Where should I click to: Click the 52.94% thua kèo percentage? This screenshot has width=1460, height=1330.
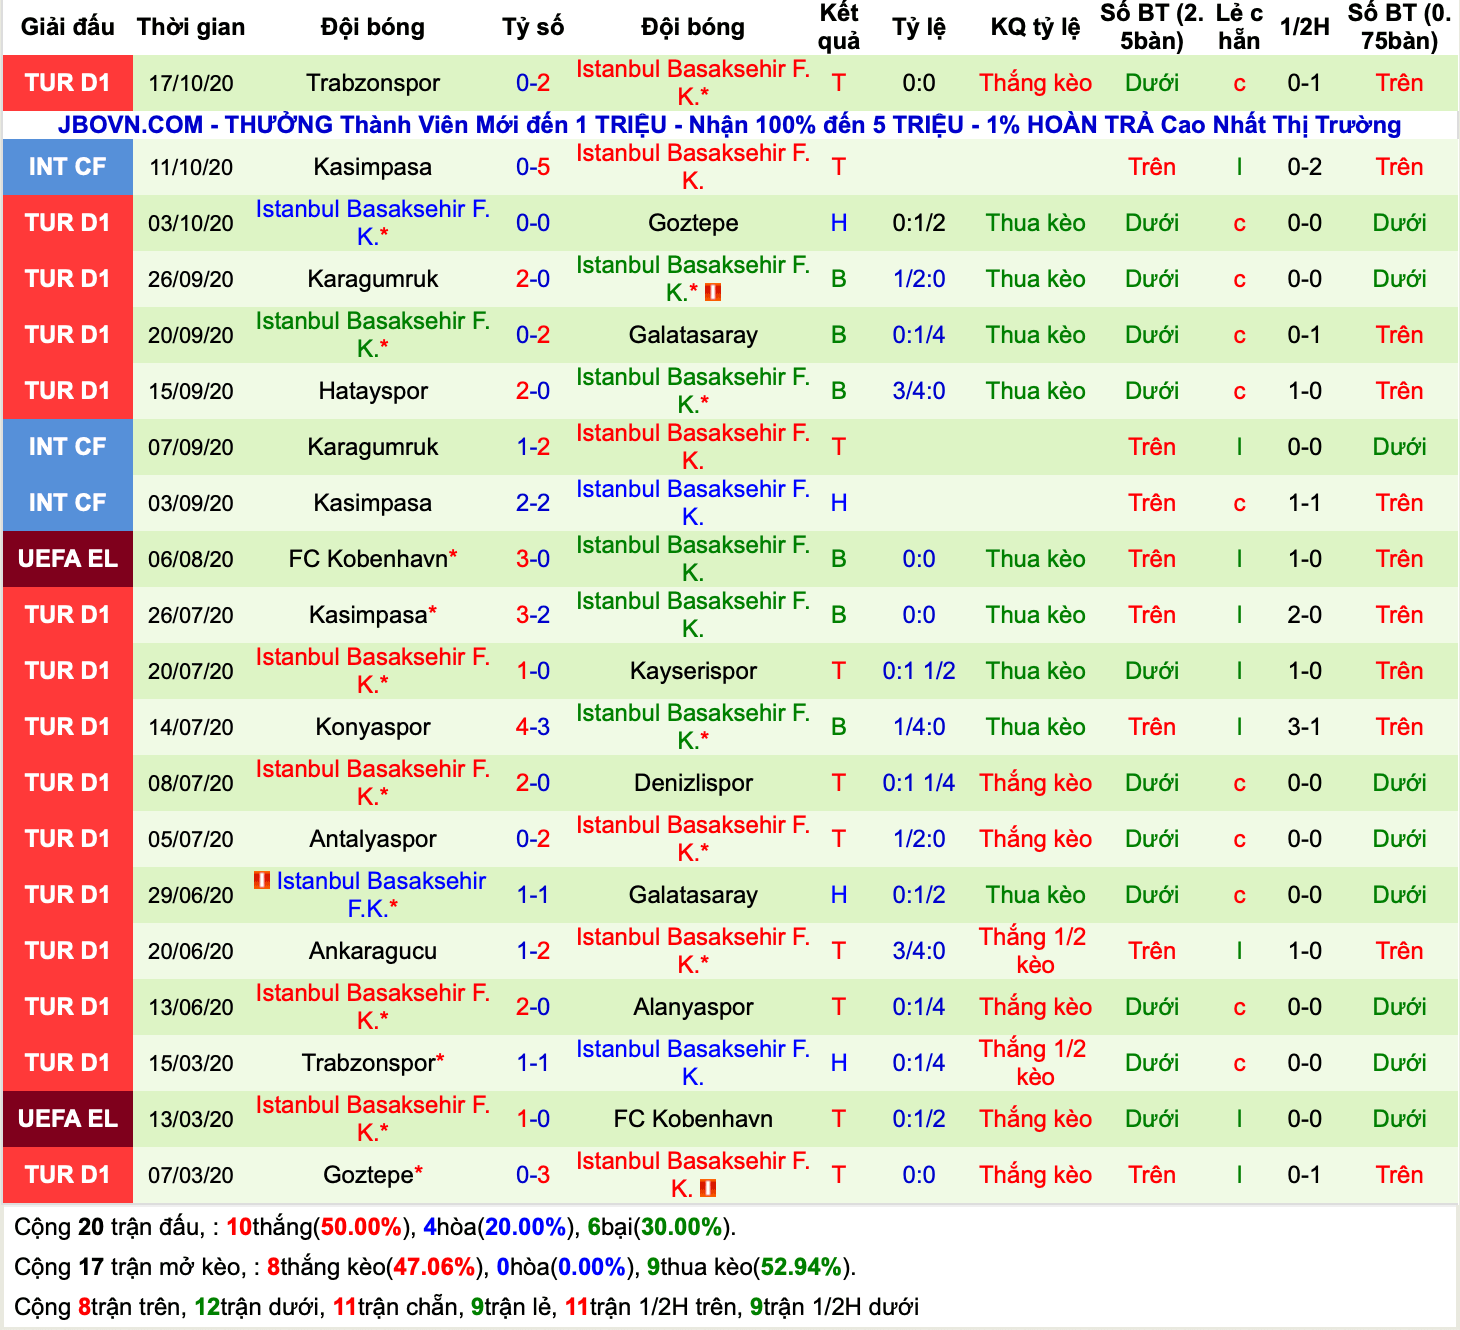click(802, 1267)
